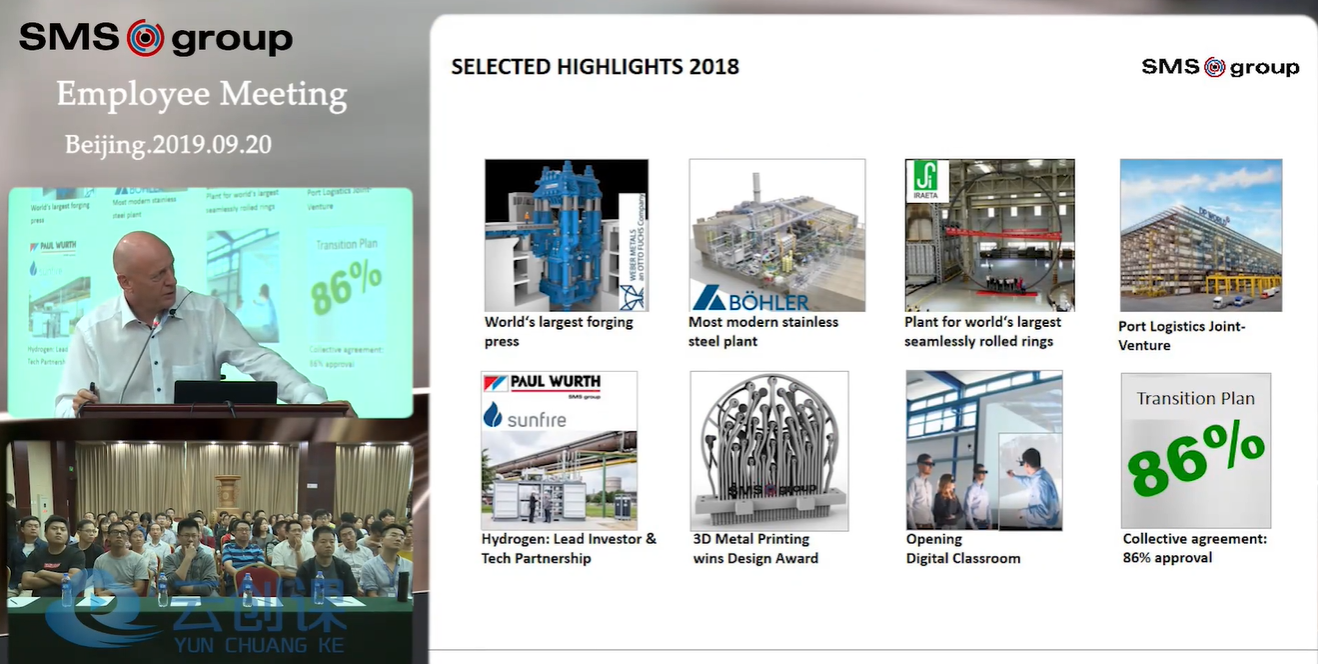The height and width of the screenshot is (664, 1318).
Task: Click the vertical Weber Metals label
Action: [632, 252]
